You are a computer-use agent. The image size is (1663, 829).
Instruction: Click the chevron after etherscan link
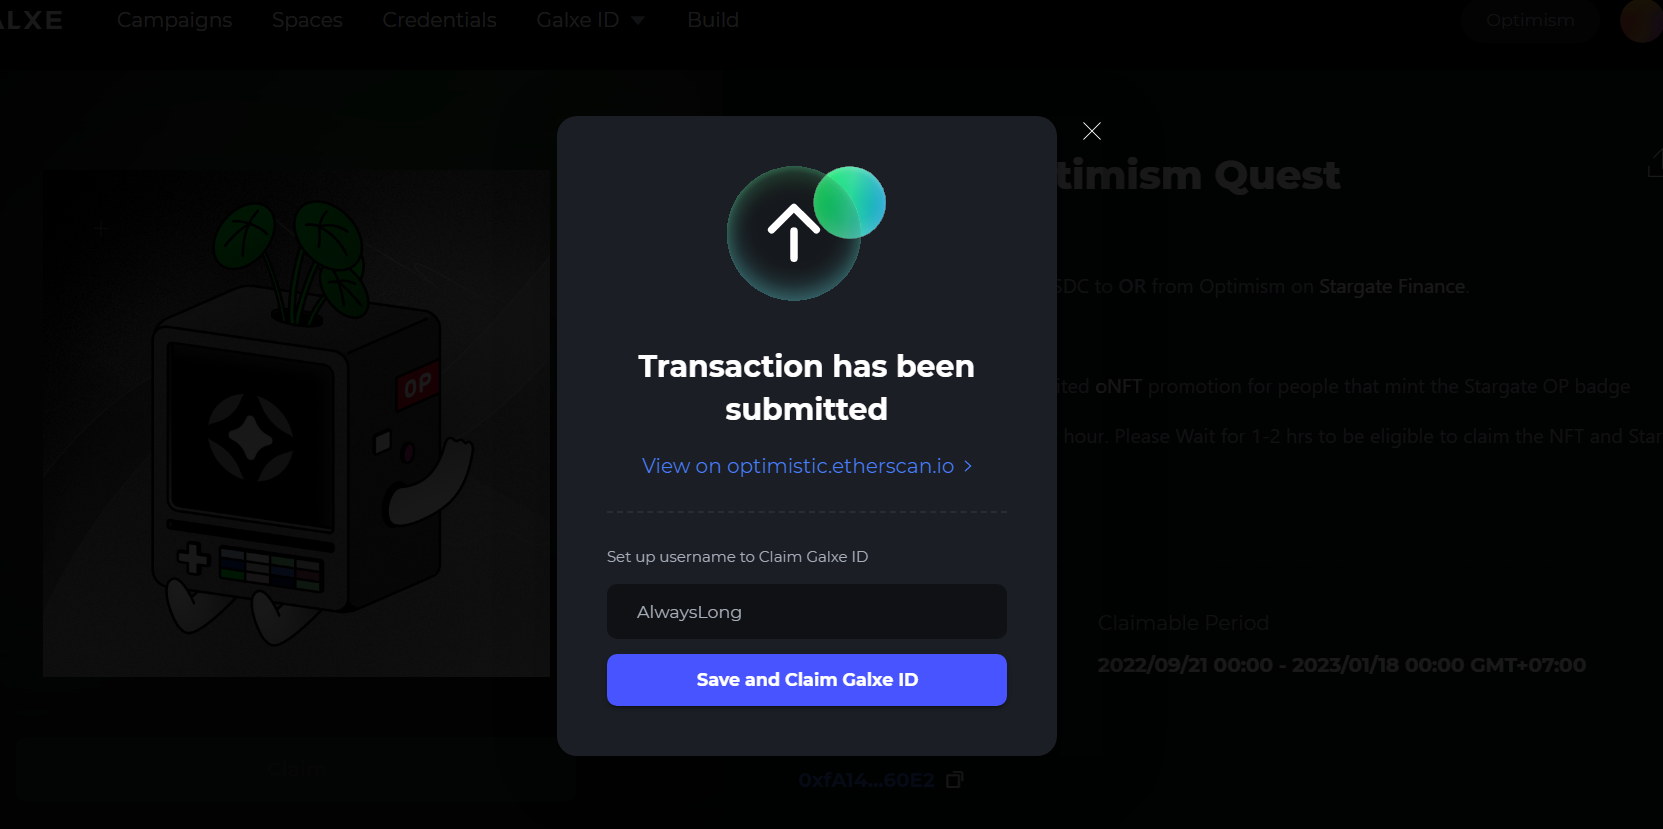point(968,466)
